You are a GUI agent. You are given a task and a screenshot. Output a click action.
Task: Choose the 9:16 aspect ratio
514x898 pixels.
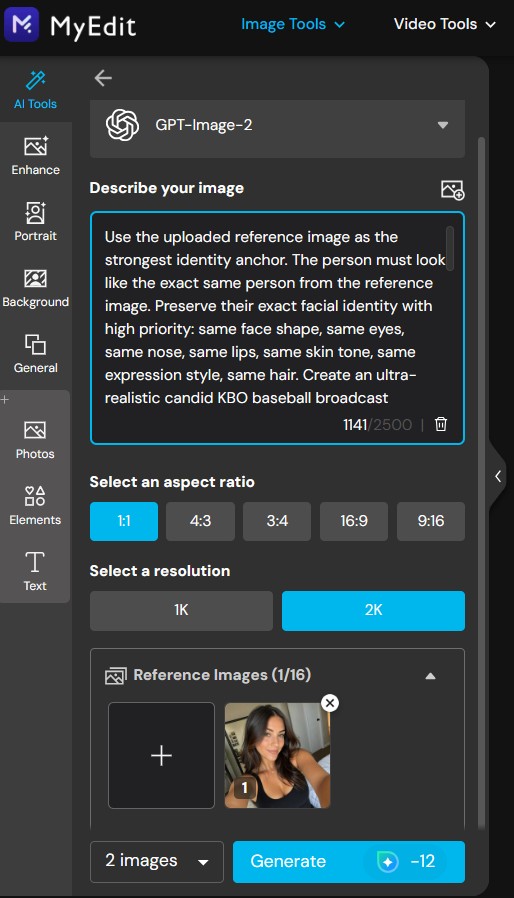[x=430, y=521]
